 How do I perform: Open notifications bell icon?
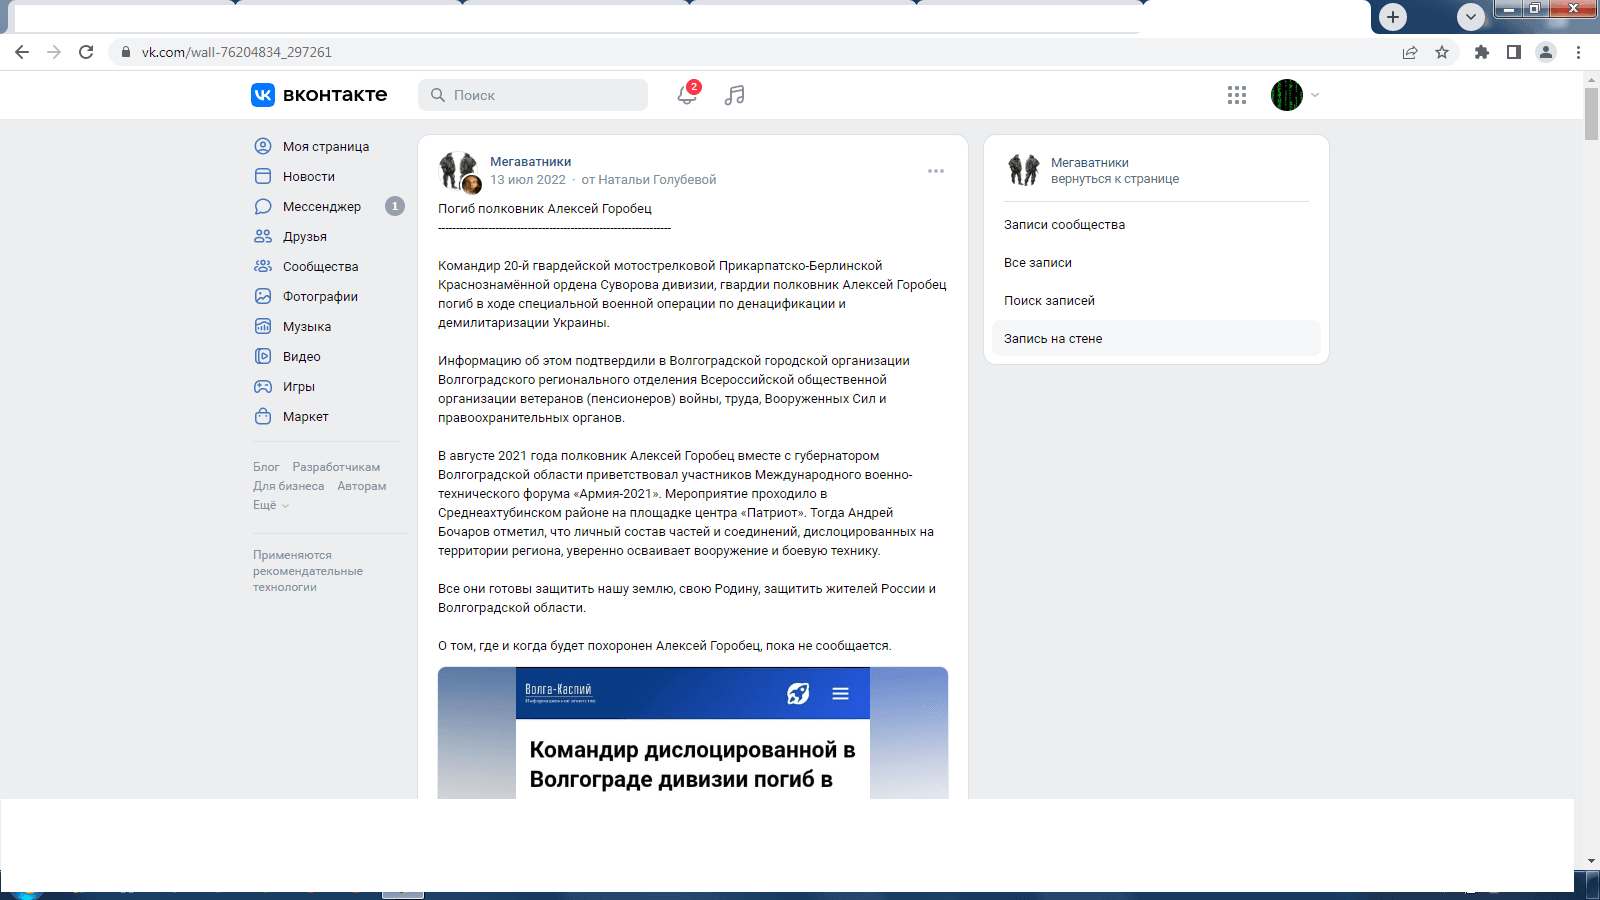(687, 95)
